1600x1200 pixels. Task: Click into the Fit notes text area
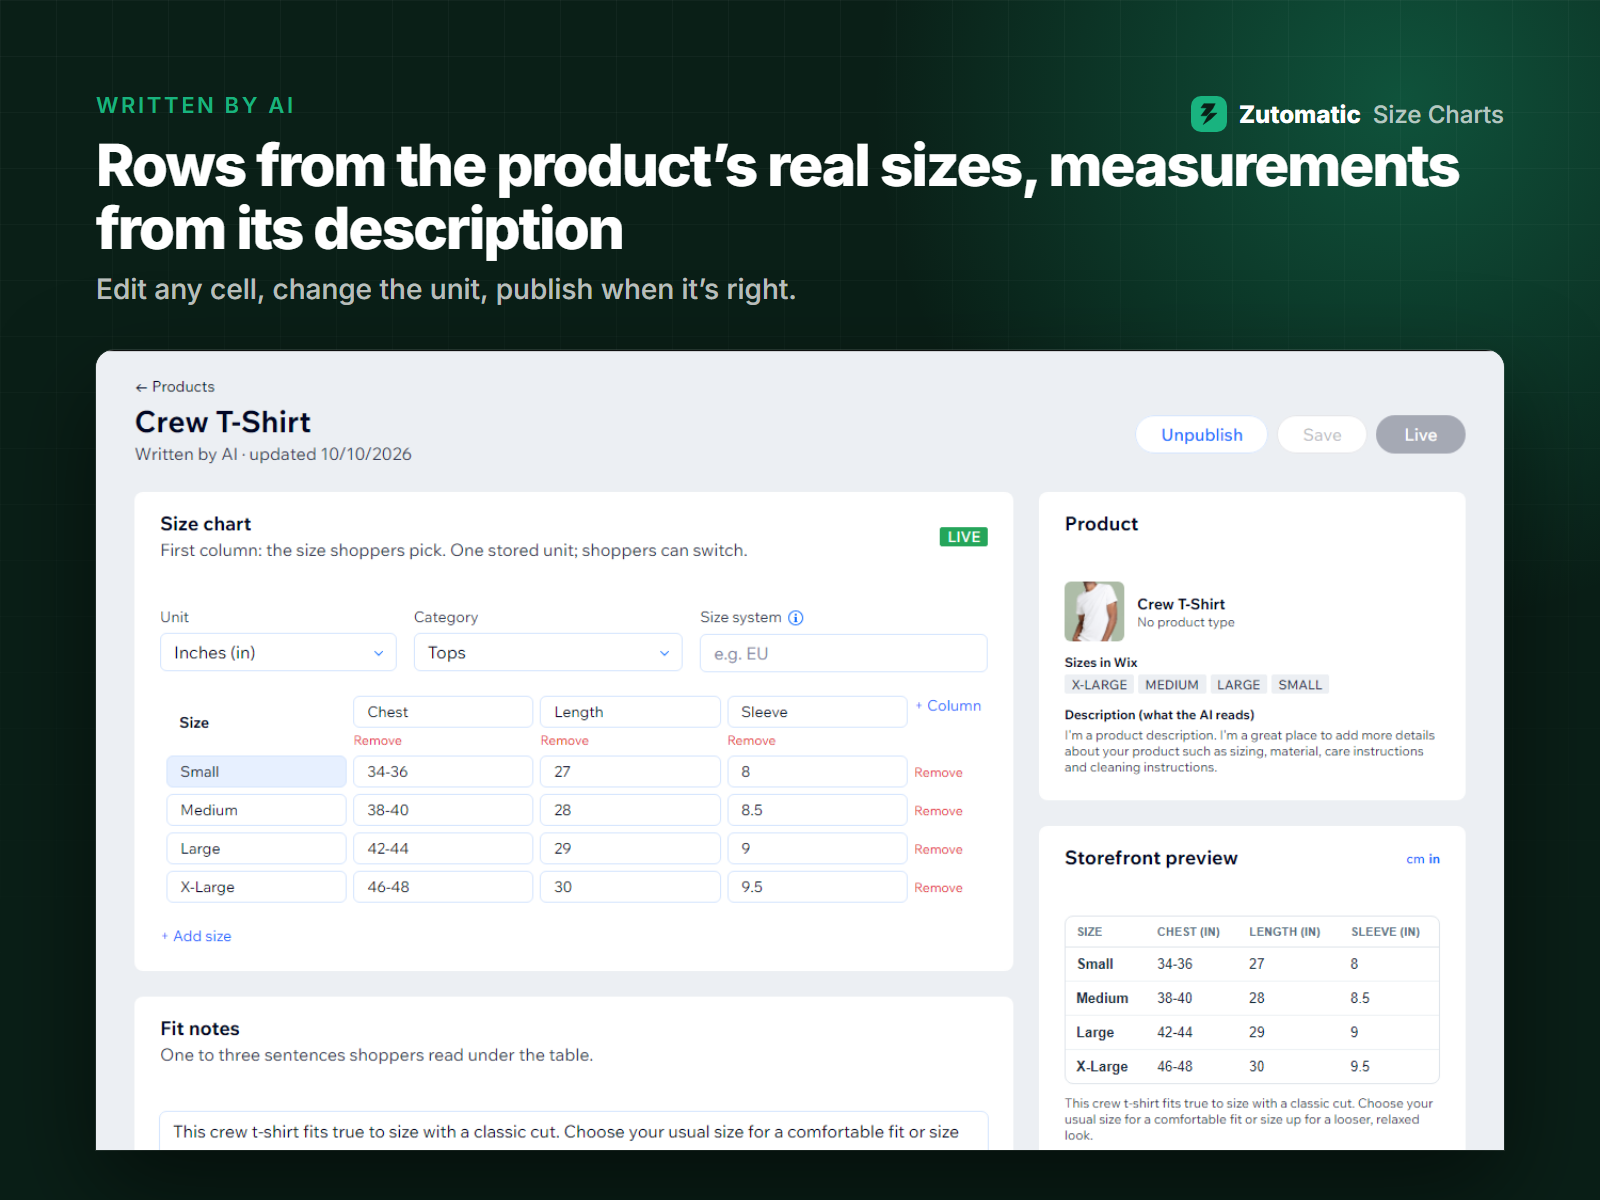pyautogui.click(x=574, y=1131)
